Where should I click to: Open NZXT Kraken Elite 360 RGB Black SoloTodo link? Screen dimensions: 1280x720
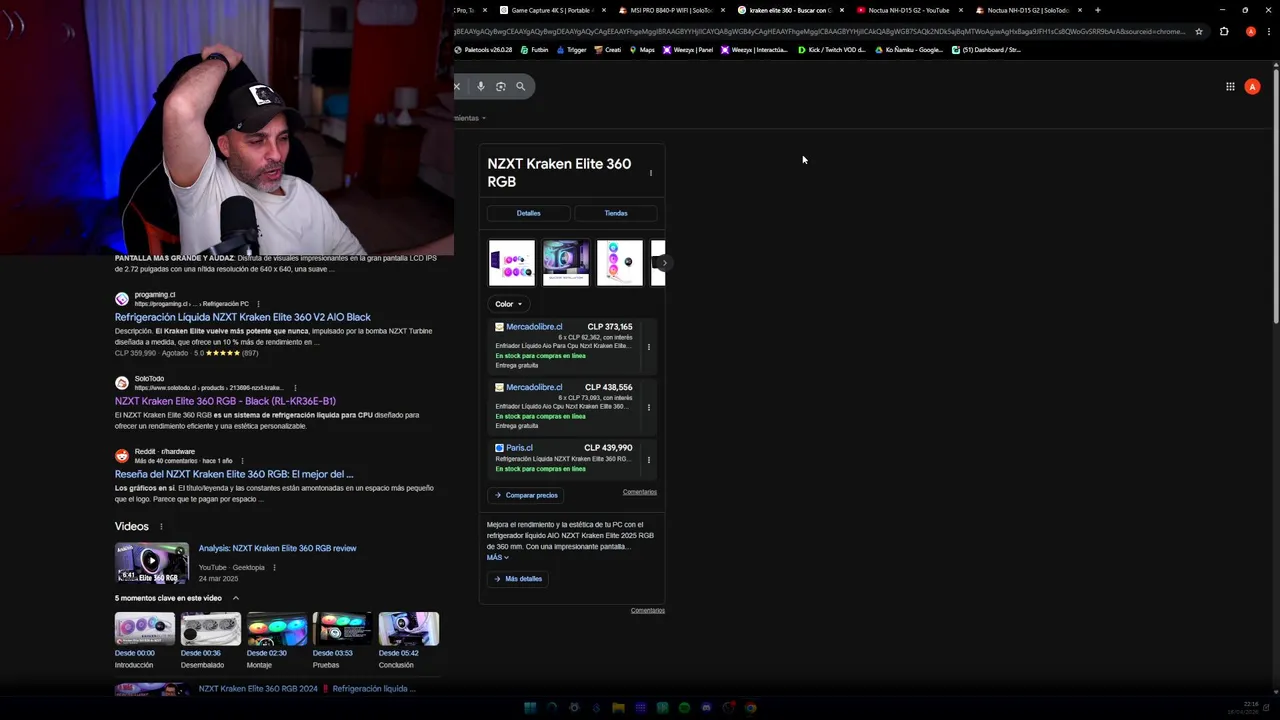[225, 401]
